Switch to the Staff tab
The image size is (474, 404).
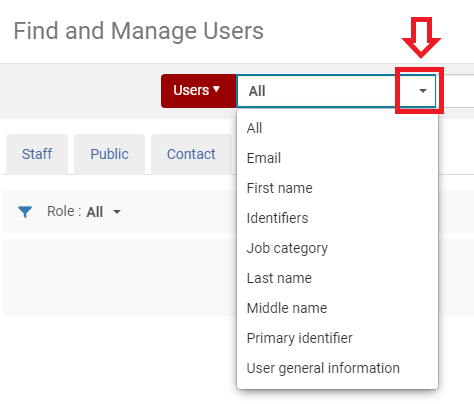pos(37,154)
